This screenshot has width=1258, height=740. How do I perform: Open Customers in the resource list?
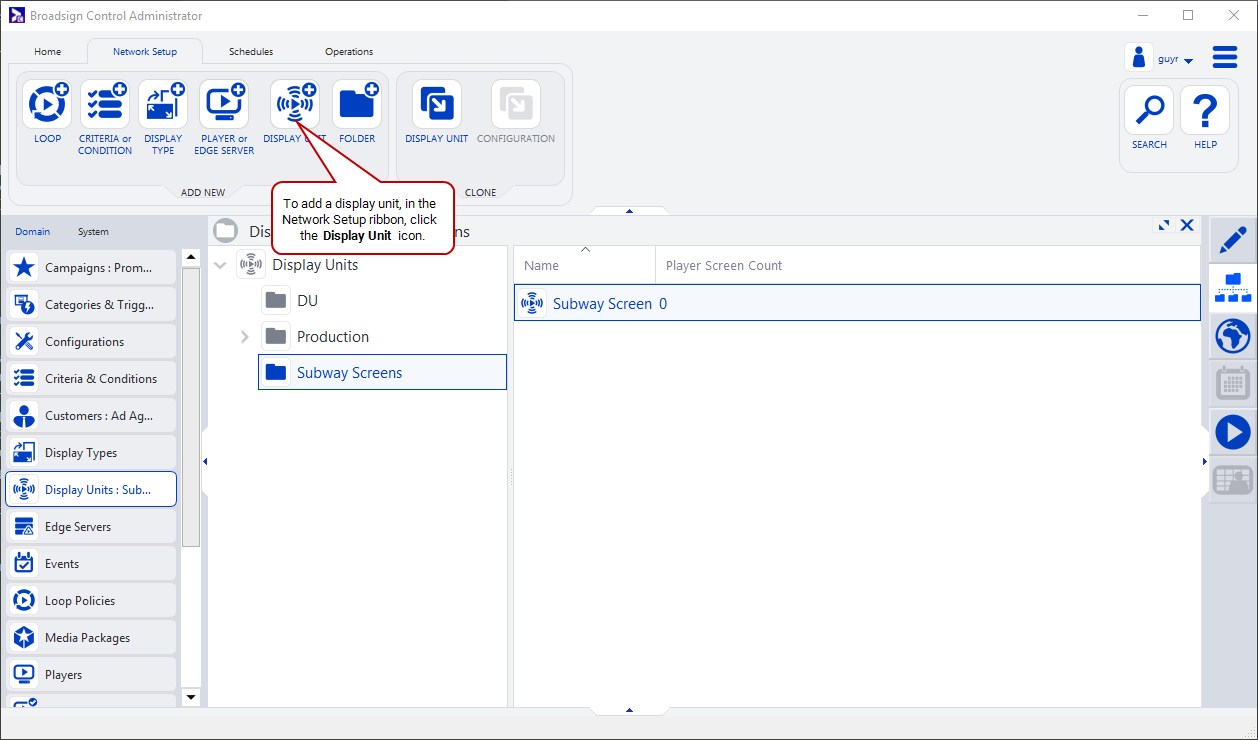92,416
